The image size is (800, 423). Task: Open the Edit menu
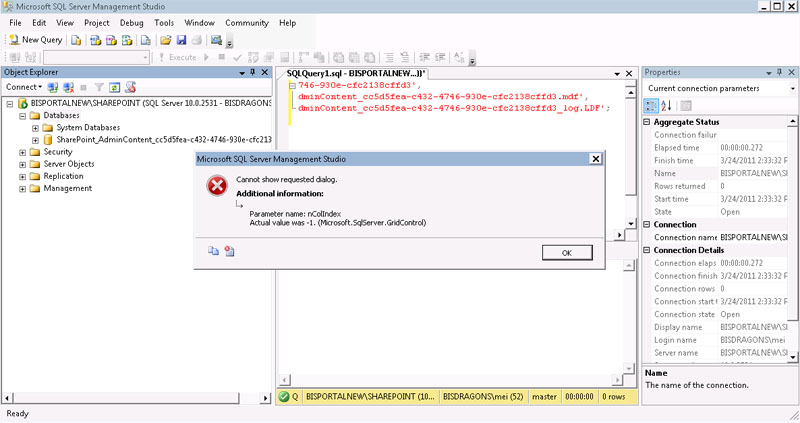[x=39, y=23]
